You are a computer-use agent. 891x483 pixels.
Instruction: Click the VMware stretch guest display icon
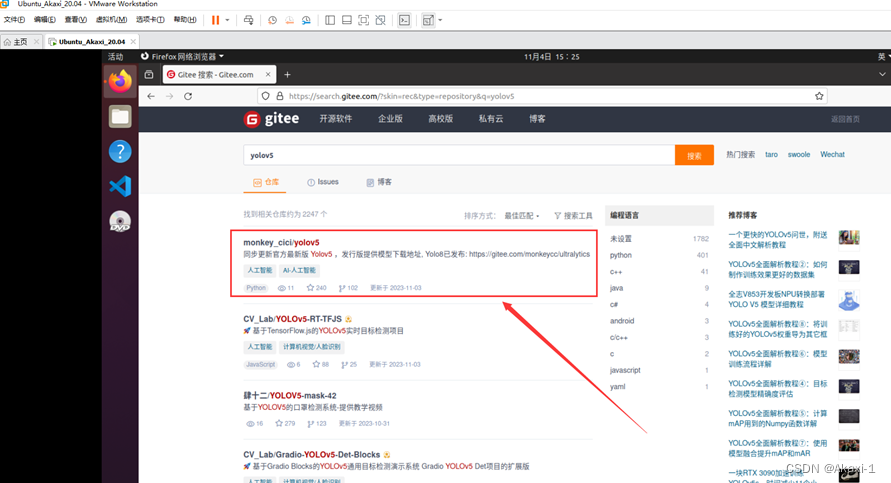(428, 20)
